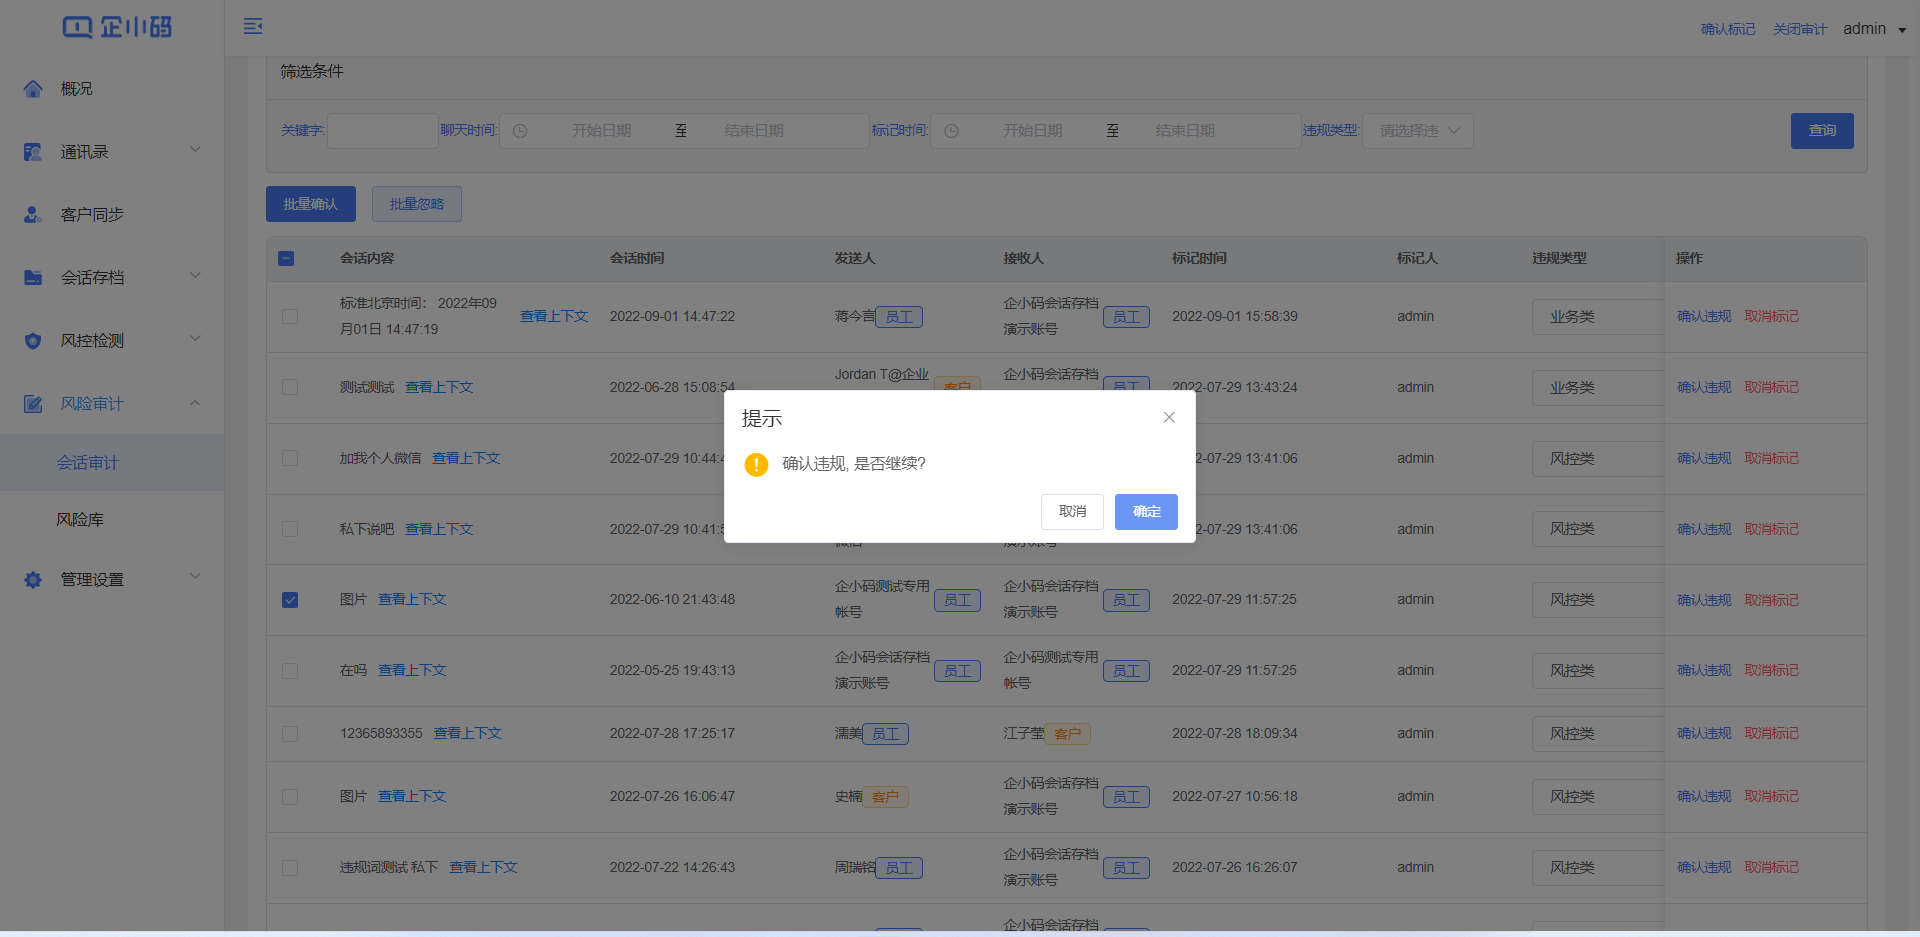The height and width of the screenshot is (937, 1920).
Task: Check the 12365893355 row checkbox
Action: click(290, 734)
